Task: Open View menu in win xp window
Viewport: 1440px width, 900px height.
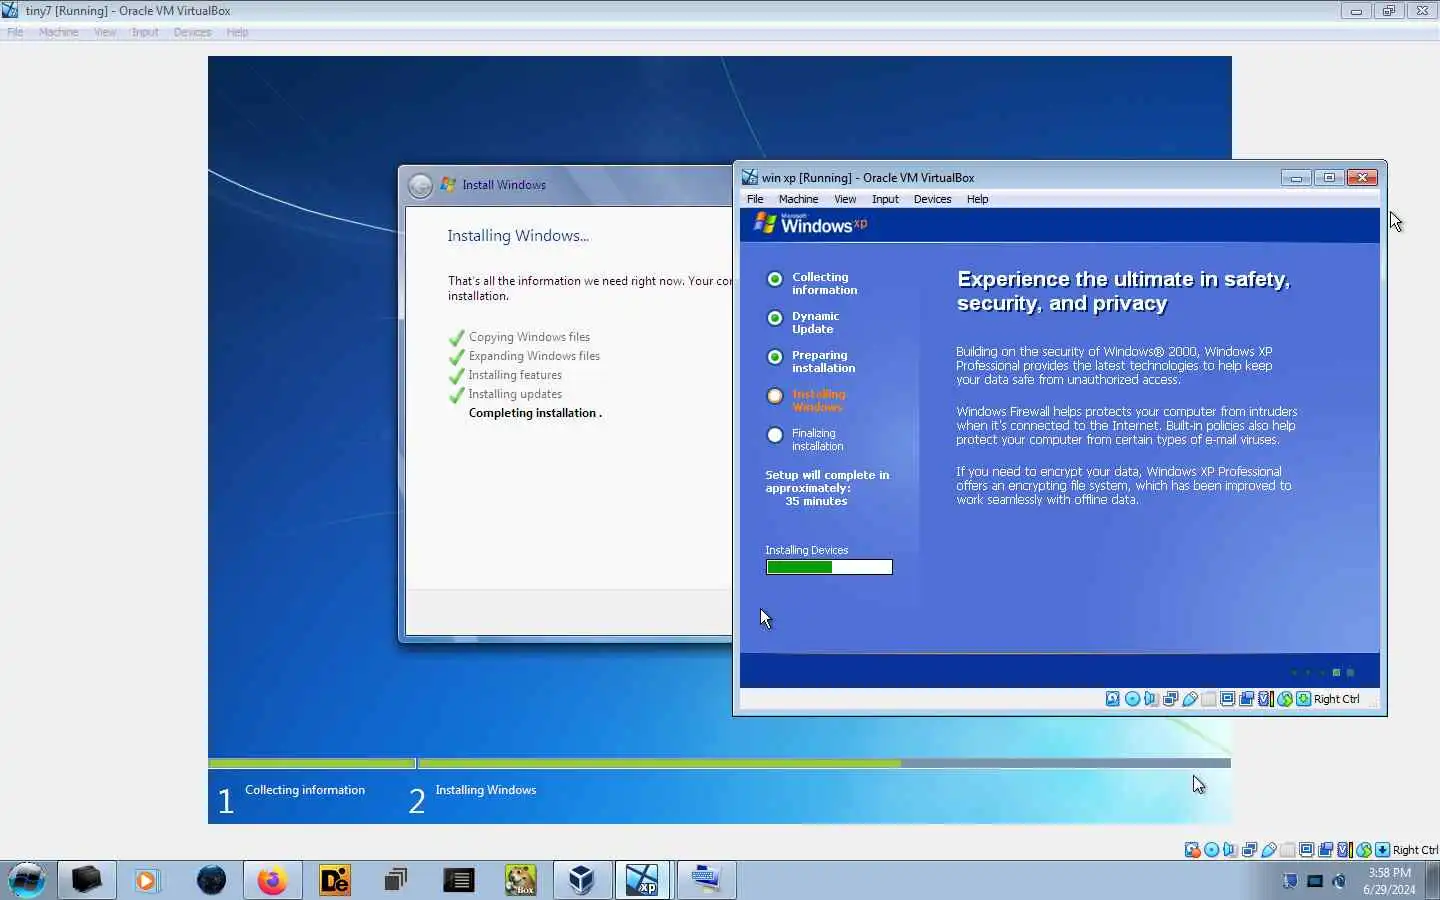Action: 845,199
